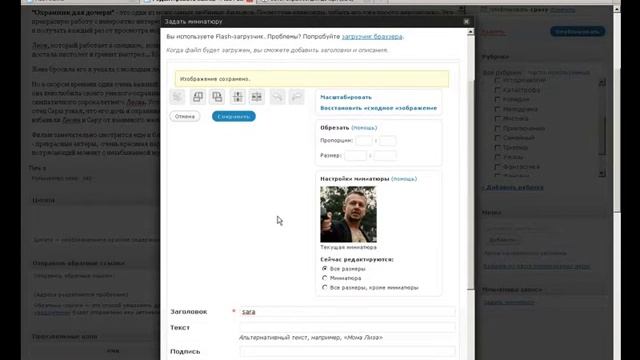Select the 'Миниатюра' radio button
Image resolution: width=640 pixels, height=360 pixels.
point(324,278)
